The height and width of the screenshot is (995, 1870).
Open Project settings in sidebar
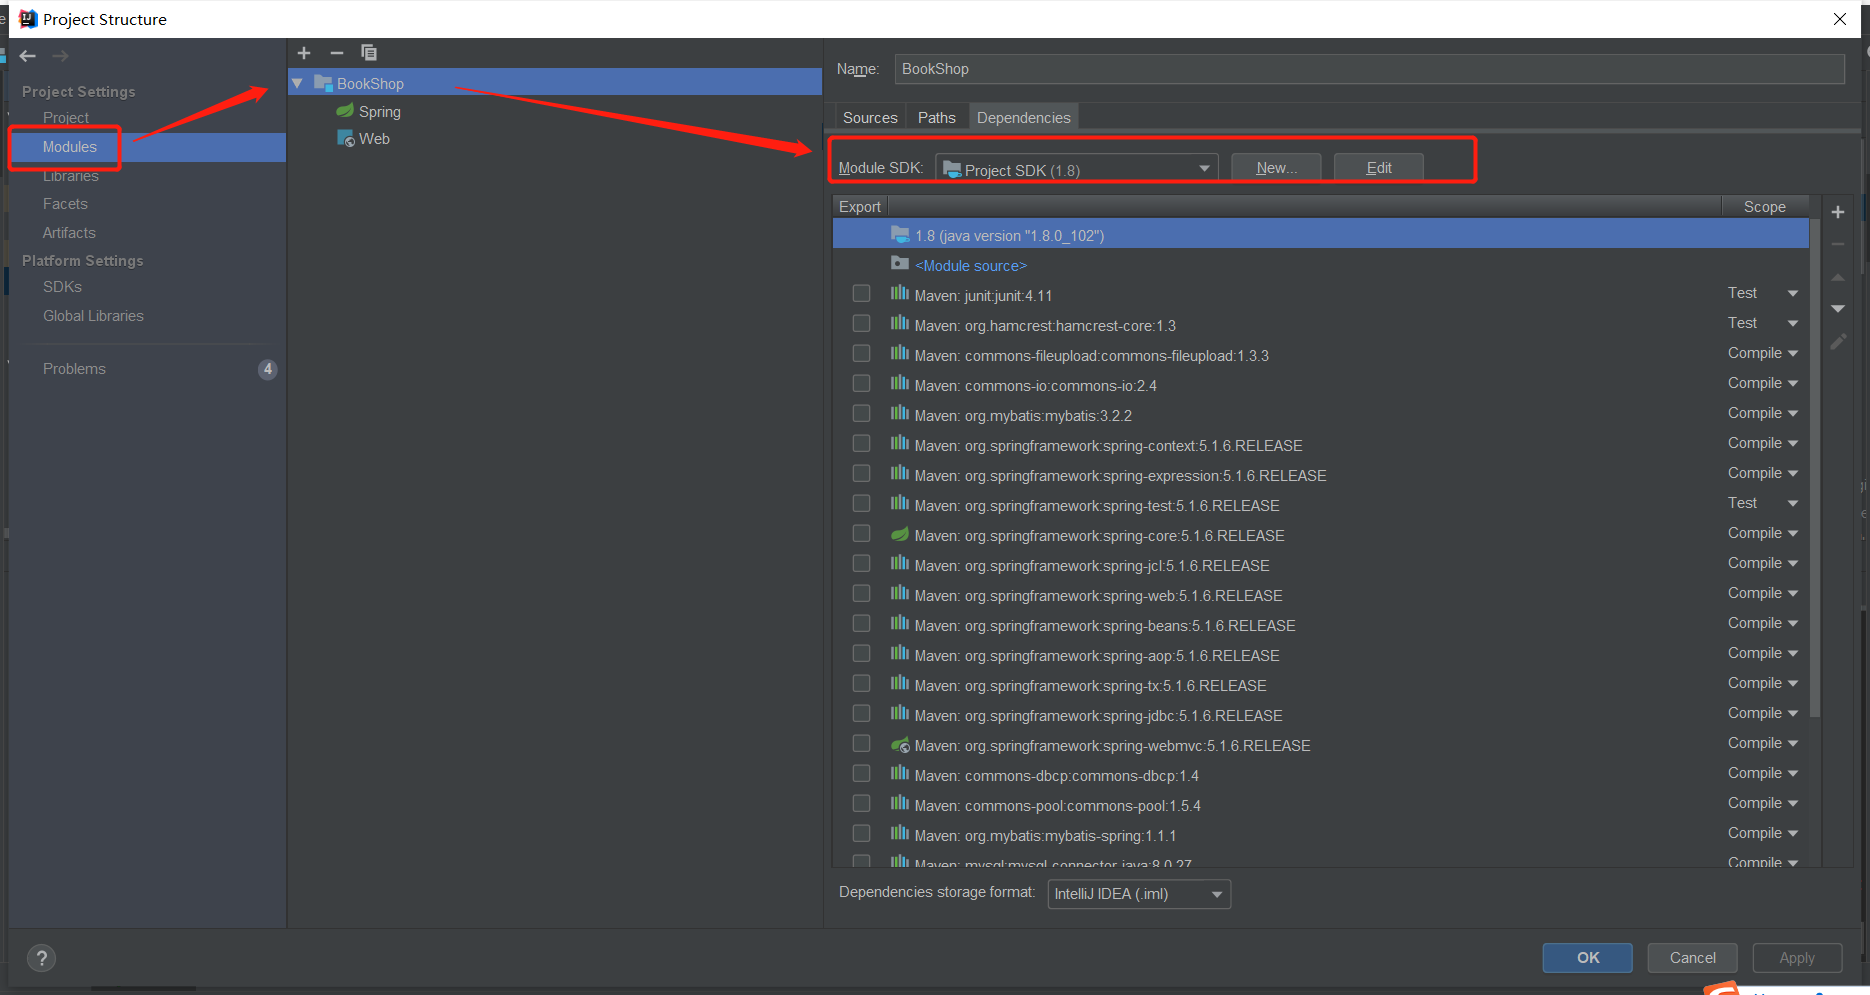click(66, 118)
